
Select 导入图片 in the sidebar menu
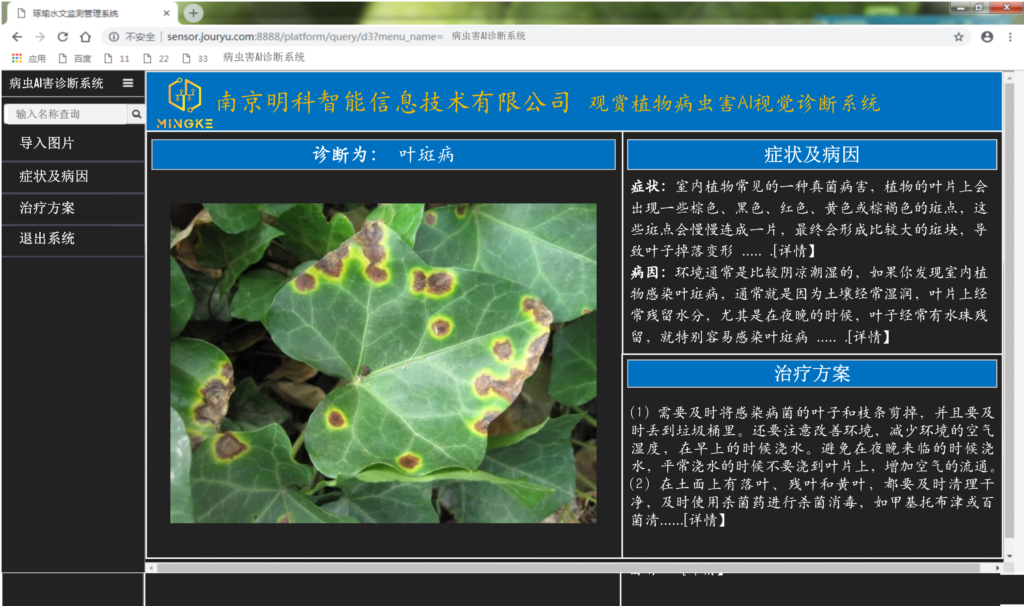point(47,144)
